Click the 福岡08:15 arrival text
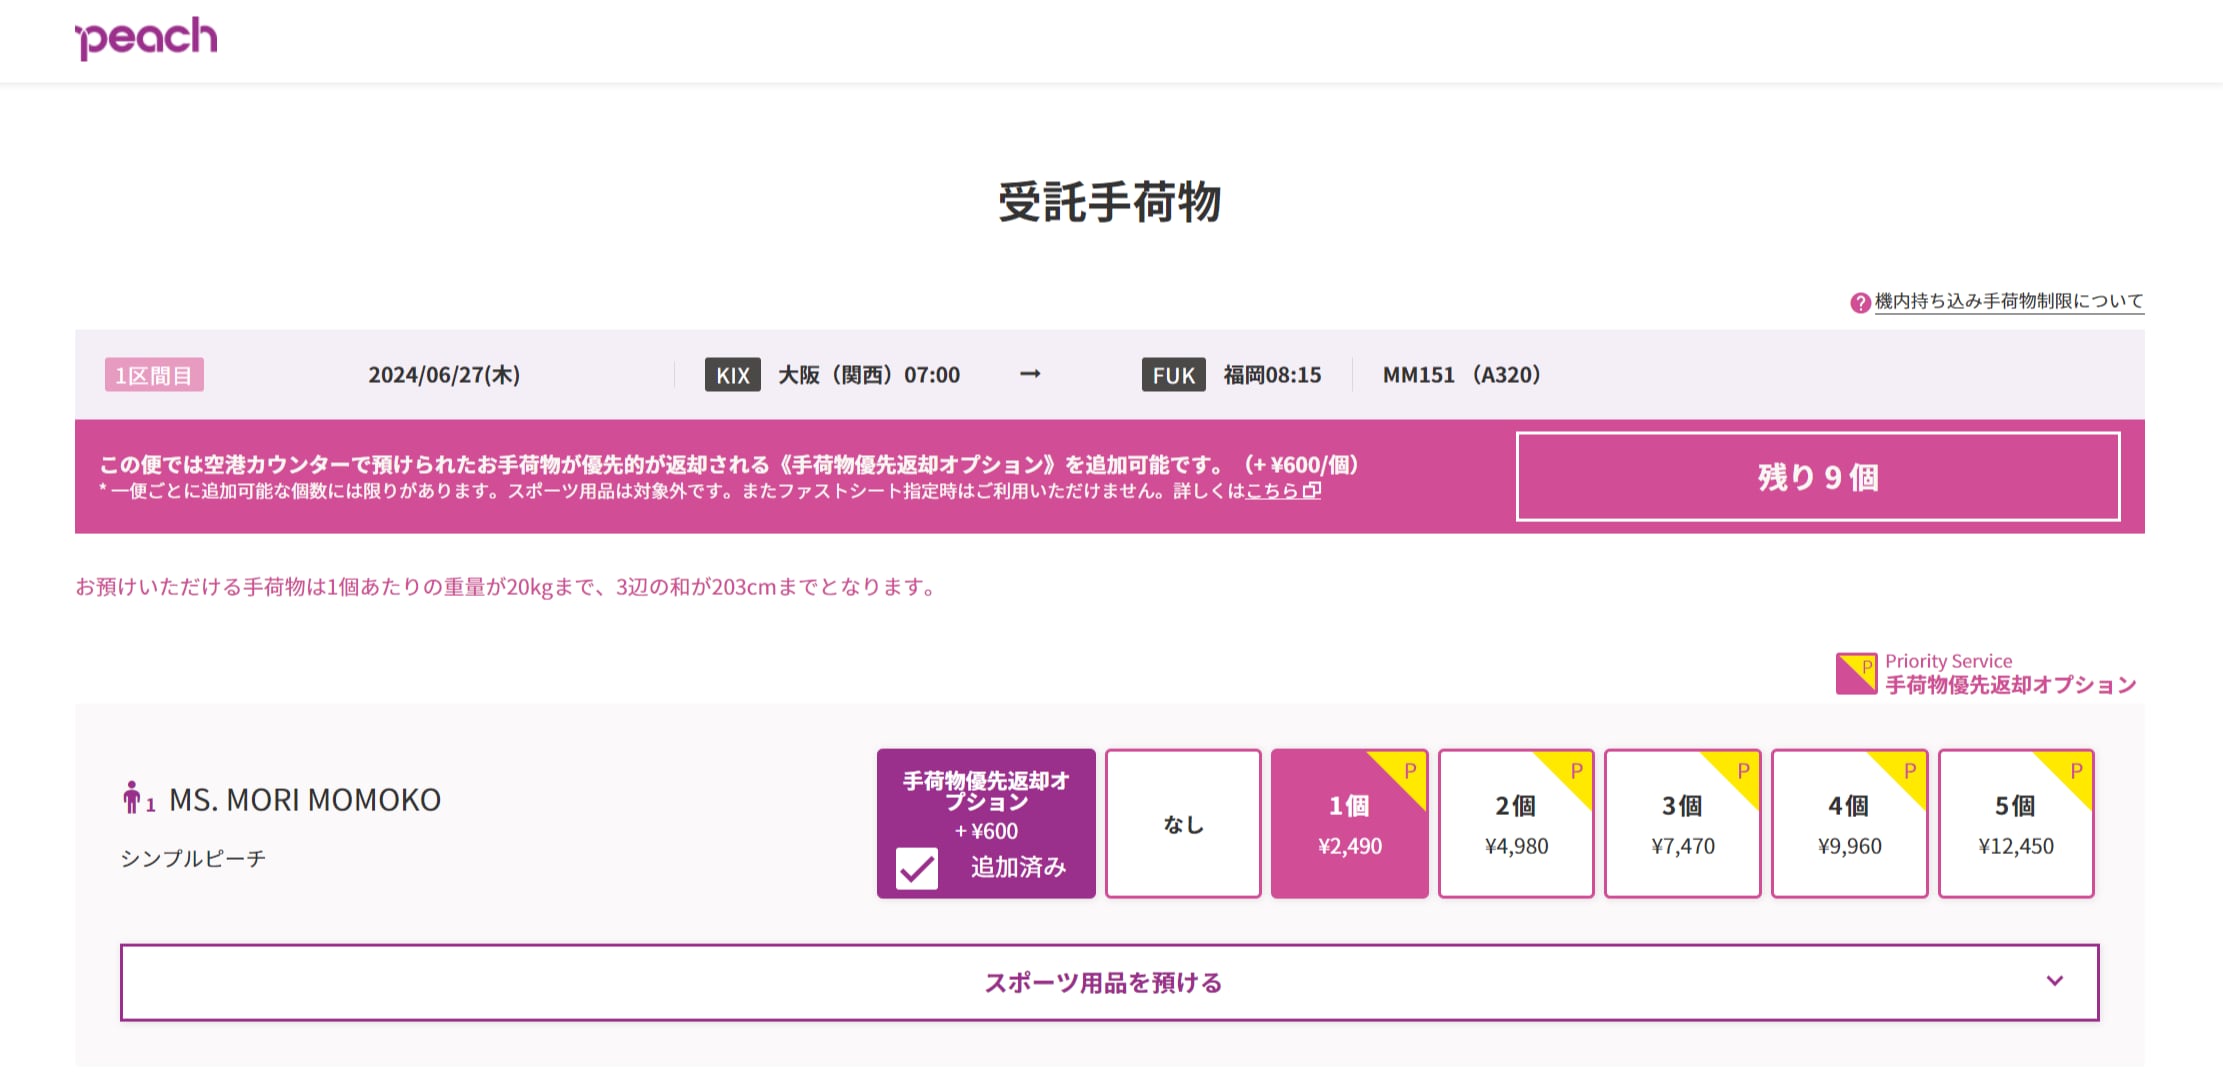Screen dimensions: 2223x1075 [x=1272, y=375]
